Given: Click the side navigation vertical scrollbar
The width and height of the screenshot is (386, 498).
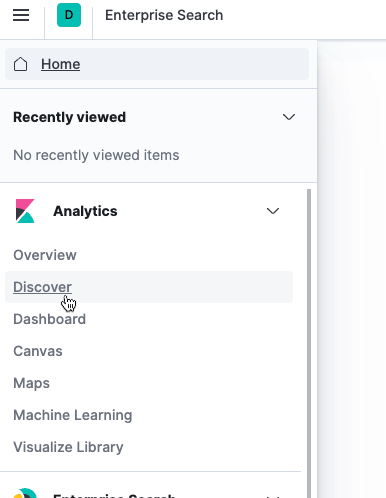Looking at the screenshot, I should click(x=309, y=343).
